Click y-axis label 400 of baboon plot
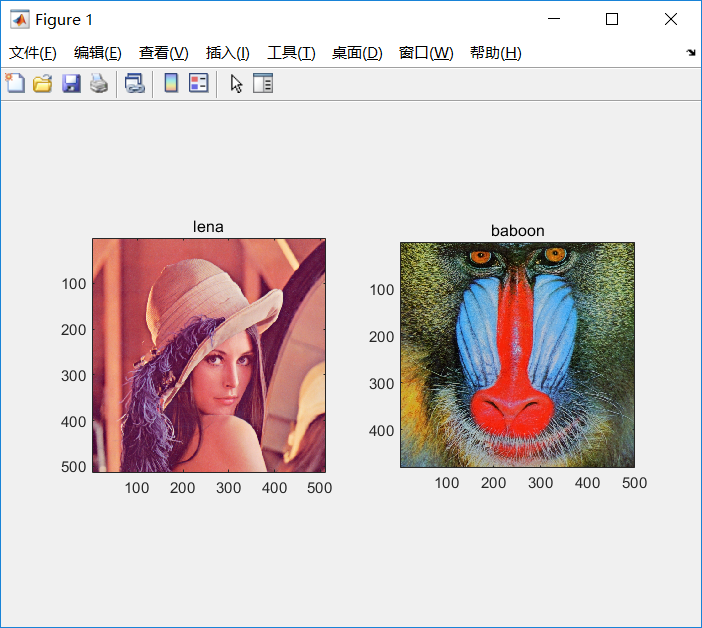This screenshot has width=702, height=628. pos(381,431)
